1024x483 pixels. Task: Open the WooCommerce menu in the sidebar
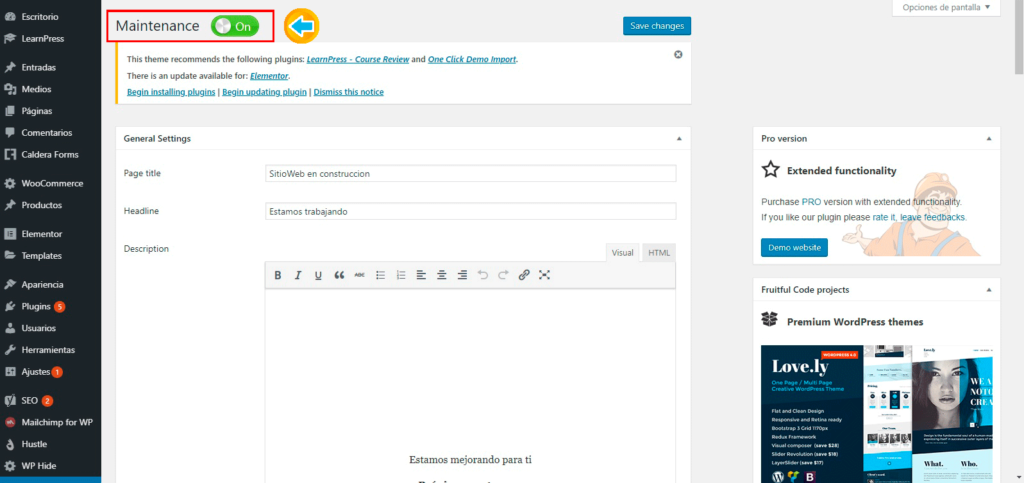tap(53, 183)
